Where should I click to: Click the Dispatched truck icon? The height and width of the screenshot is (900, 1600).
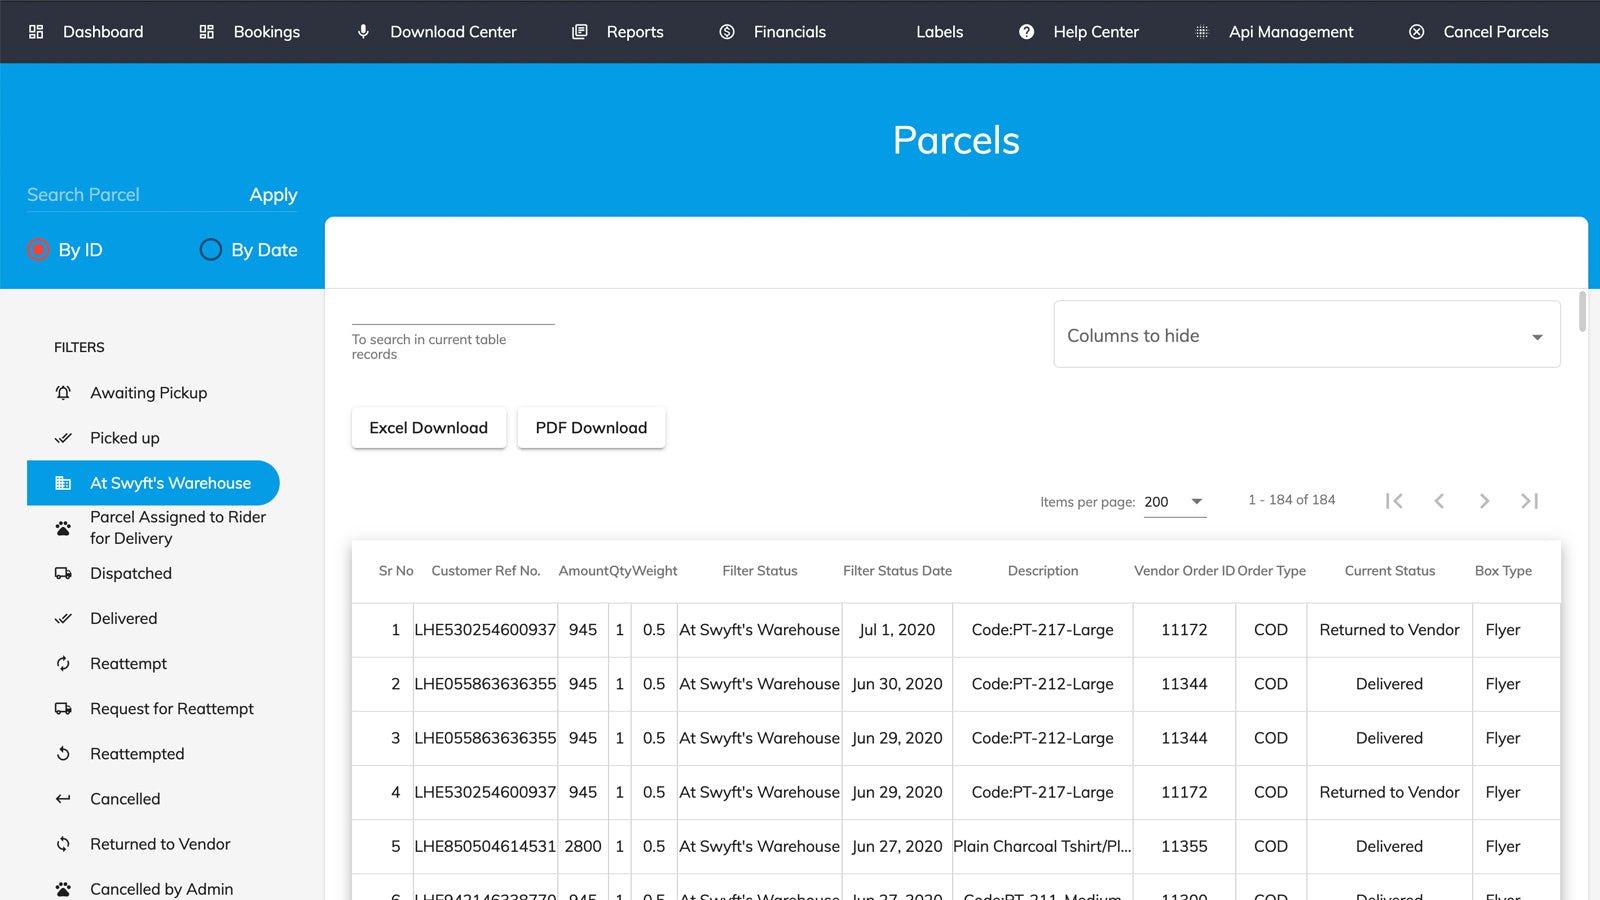pos(63,573)
